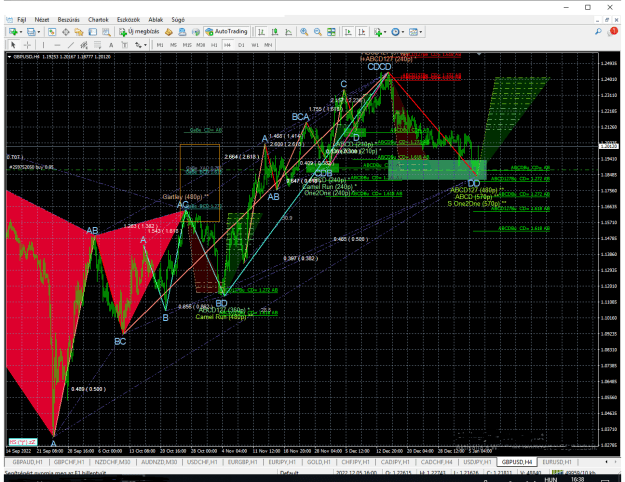Screen dimensions: 625x482
Task: Open the Fájl menu
Action: click(x=22, y=20)
